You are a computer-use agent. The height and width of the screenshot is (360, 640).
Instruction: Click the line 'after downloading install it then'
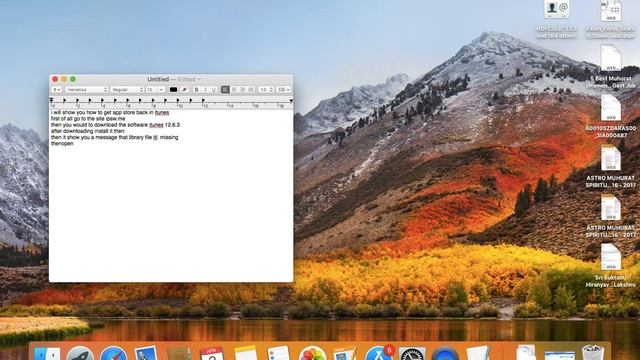coord(87,131)
